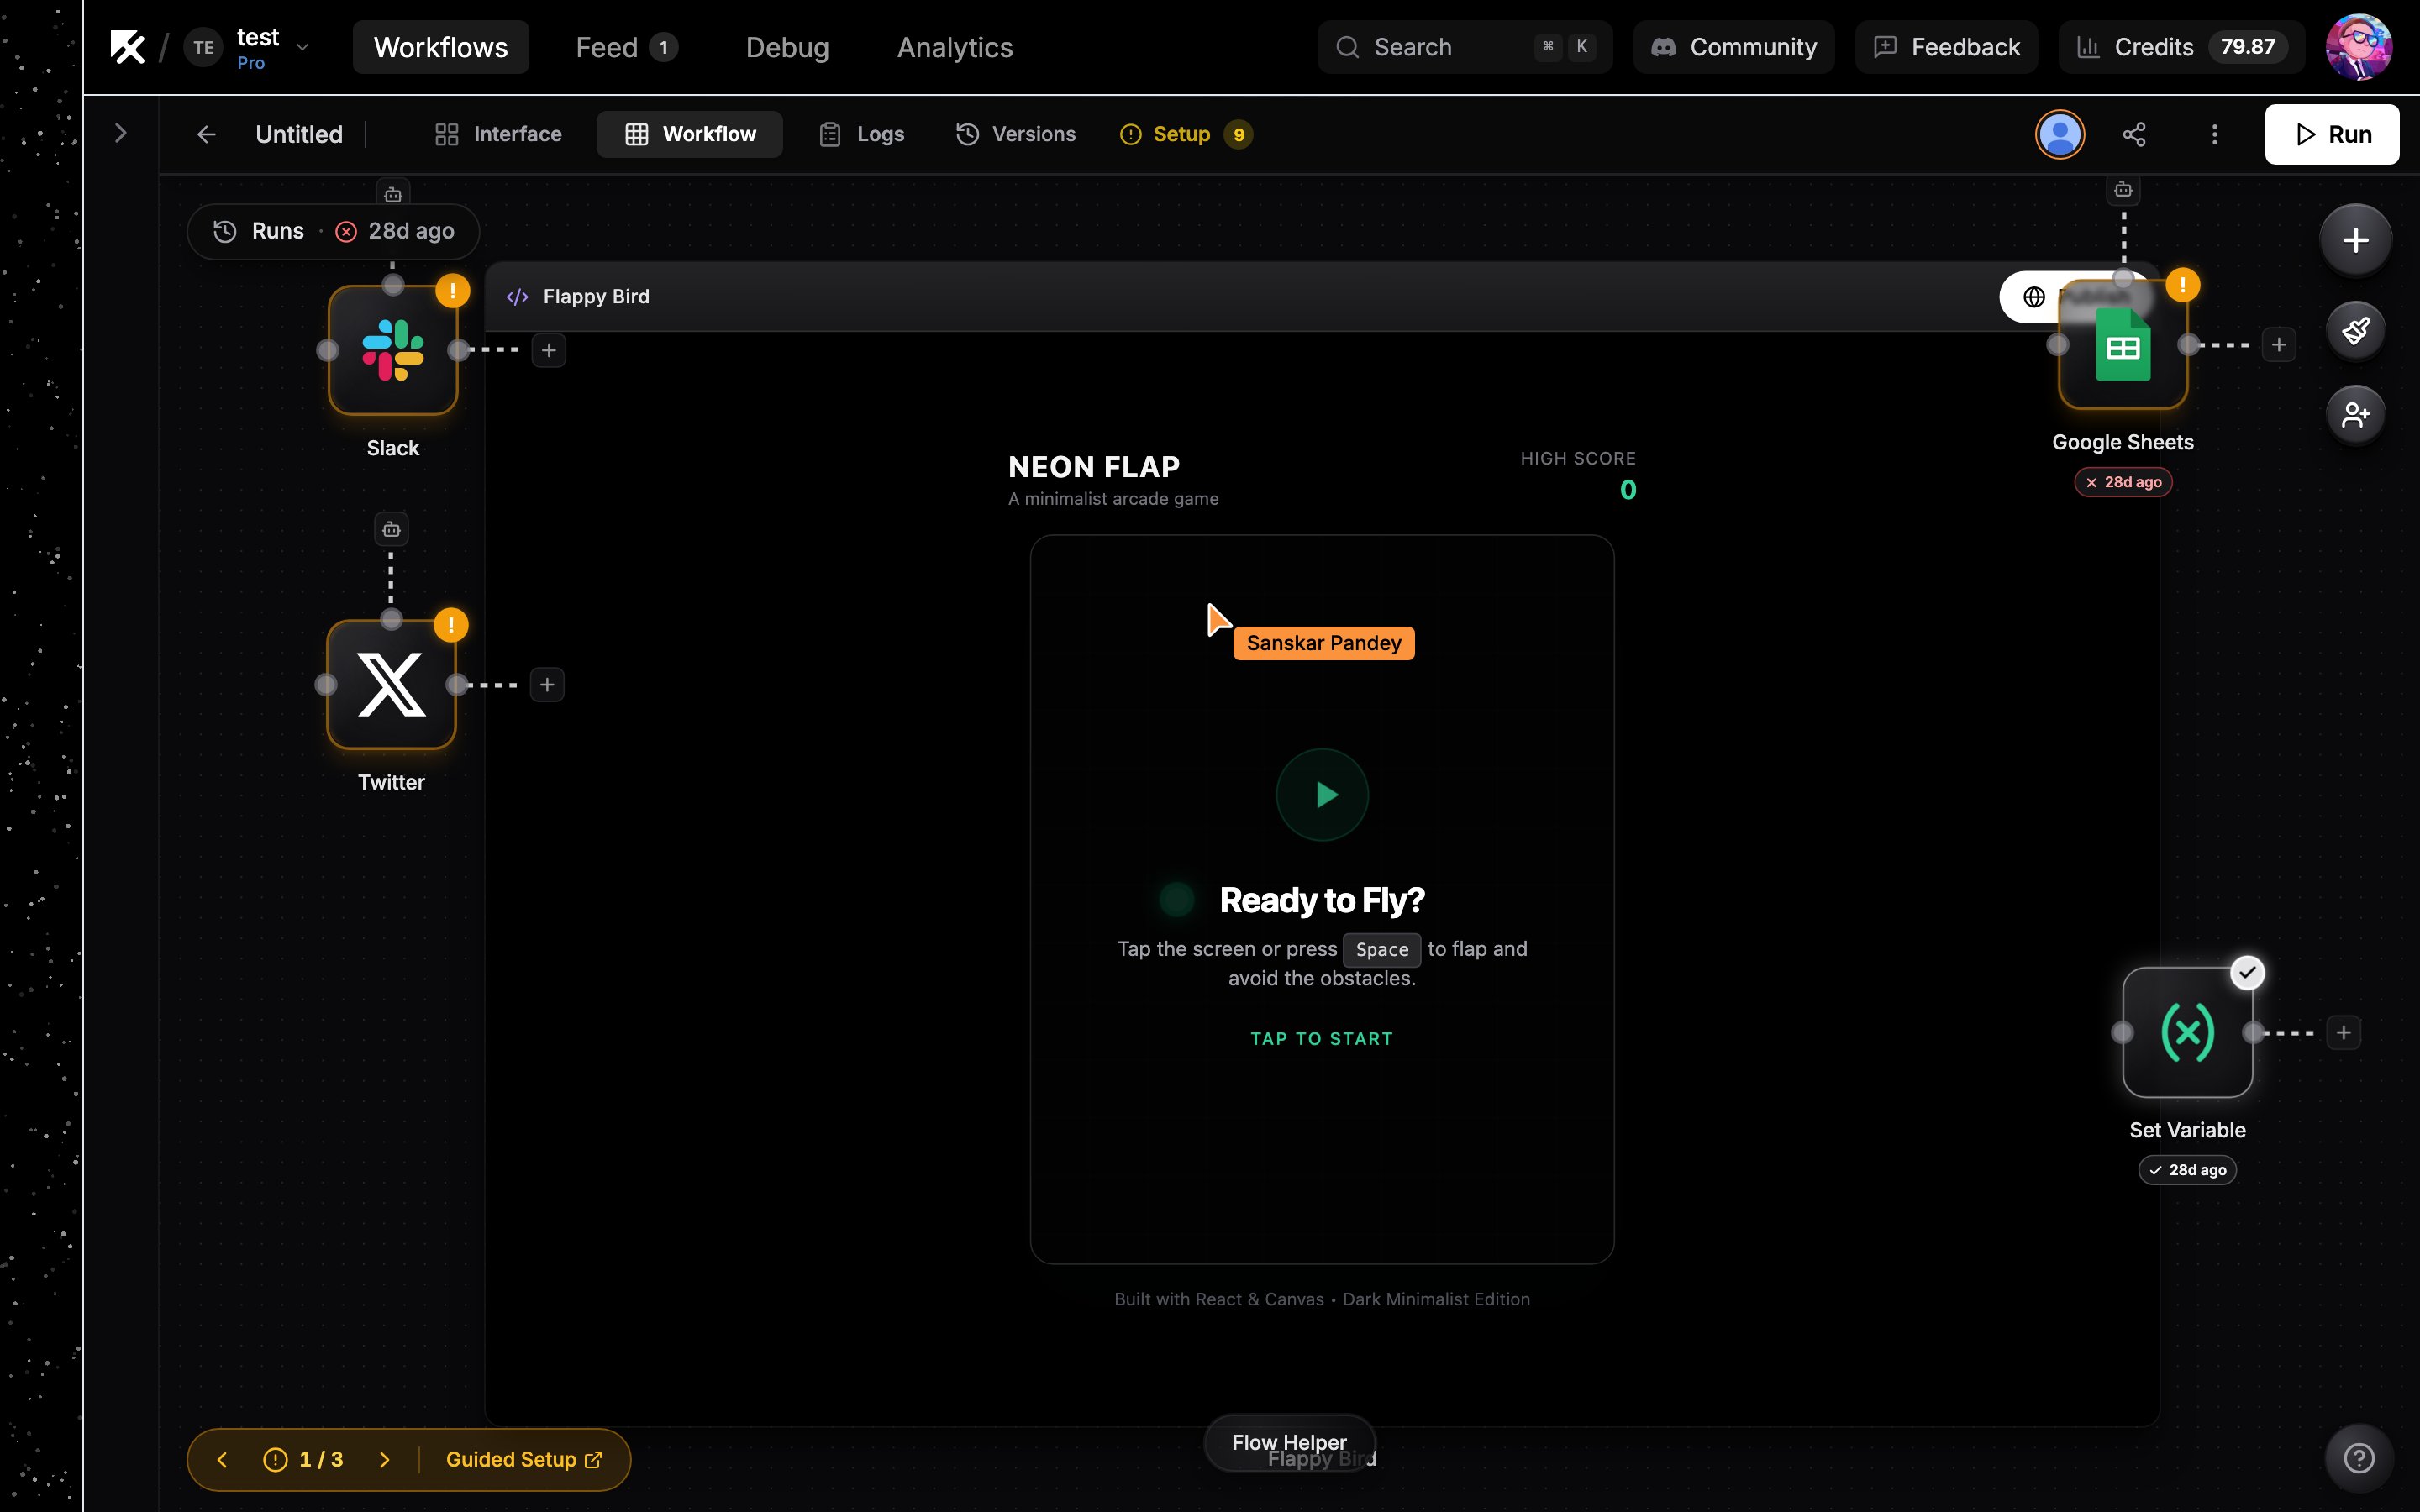Open the Workflows tab
This screenshot has width=2420, height=1512.
click(440, 47)
